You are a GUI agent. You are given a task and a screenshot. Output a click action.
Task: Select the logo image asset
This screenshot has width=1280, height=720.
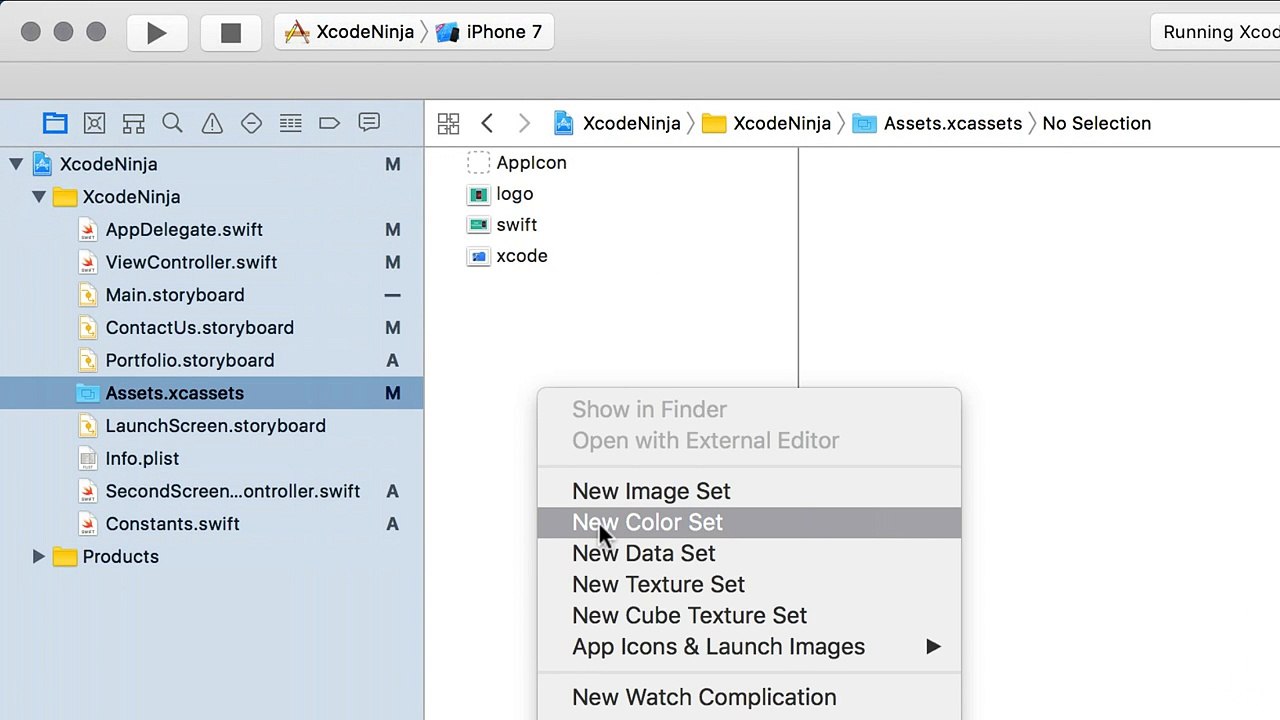pos(500,194)
